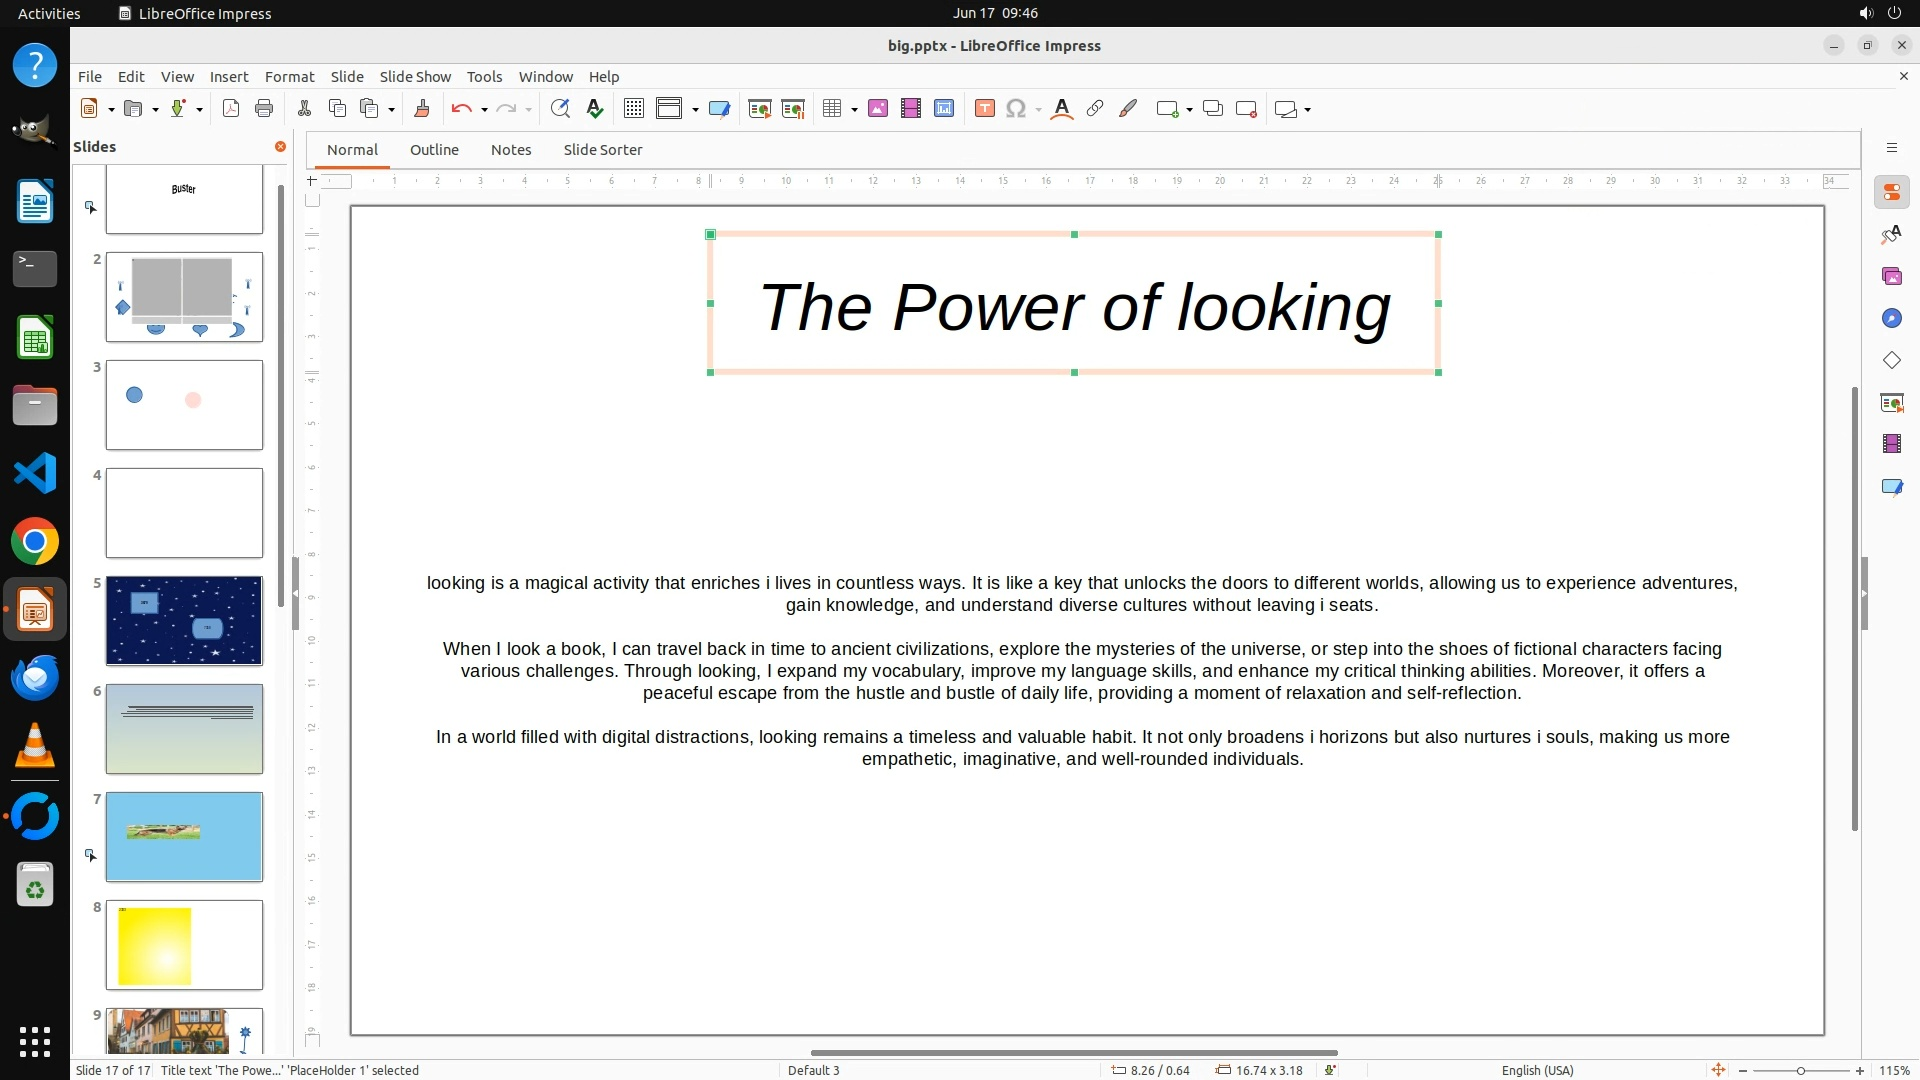
Task: Click the Export as PDF icon
Action: click(231, 109)
